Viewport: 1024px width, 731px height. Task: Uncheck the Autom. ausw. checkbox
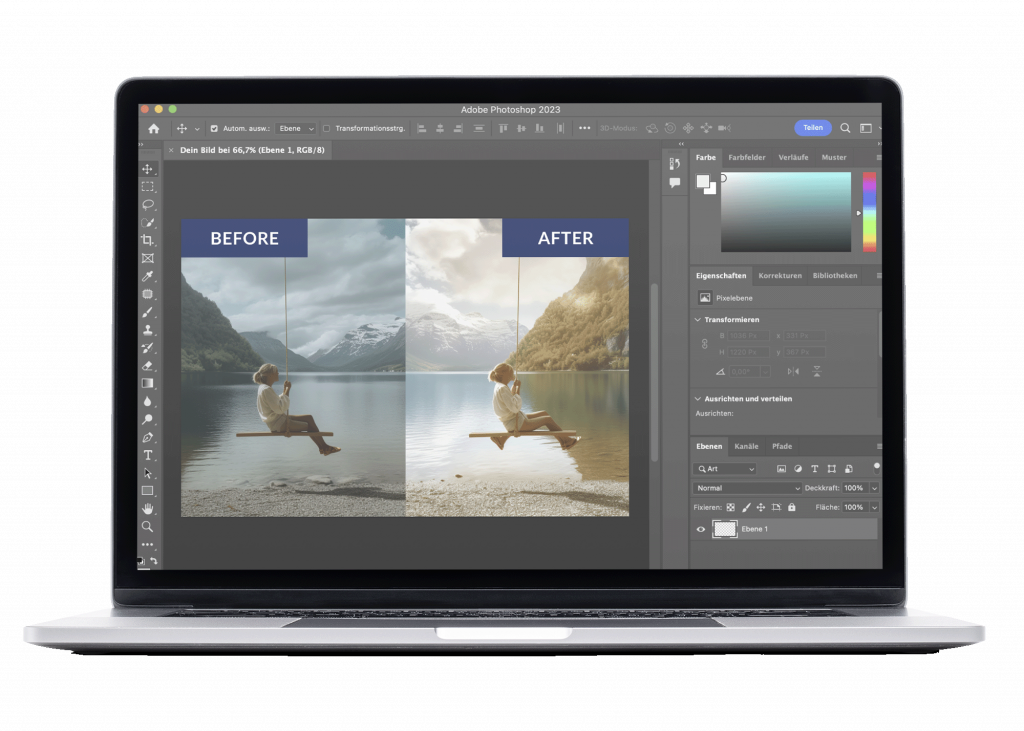coord(214,129)
